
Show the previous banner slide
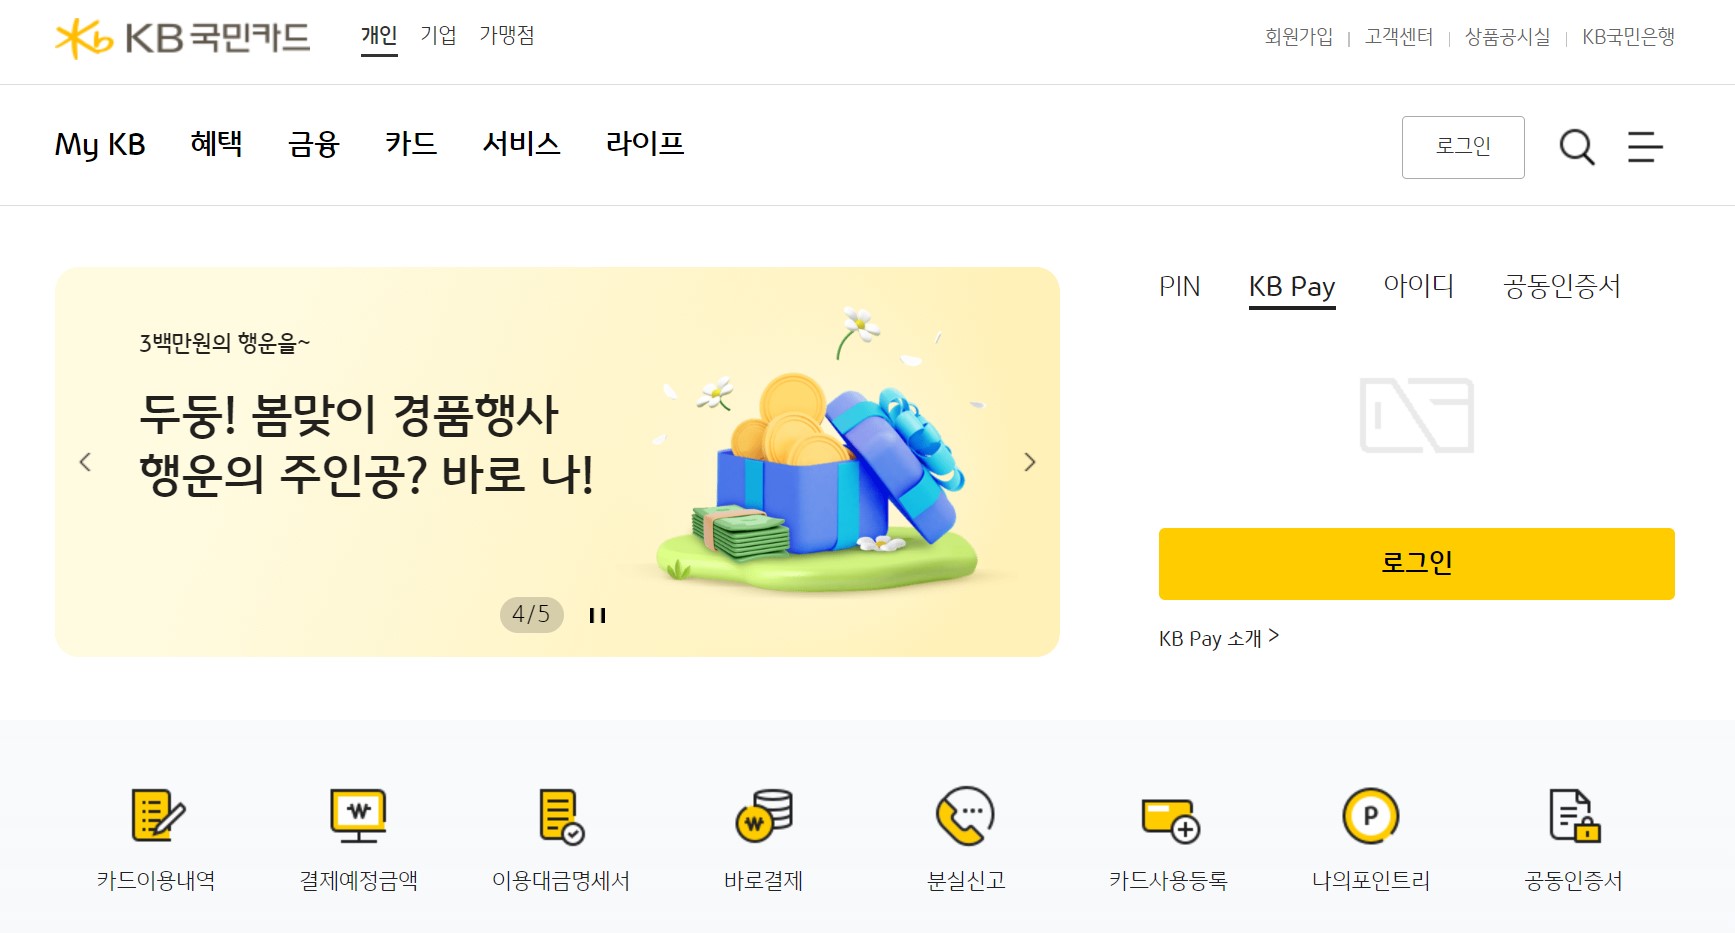[85, 462]
